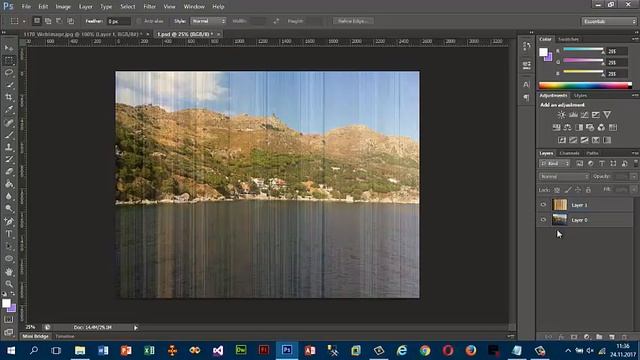Choose Add to selection mode
The height and width of the screenshot is (360, 640).
(48, 21)
